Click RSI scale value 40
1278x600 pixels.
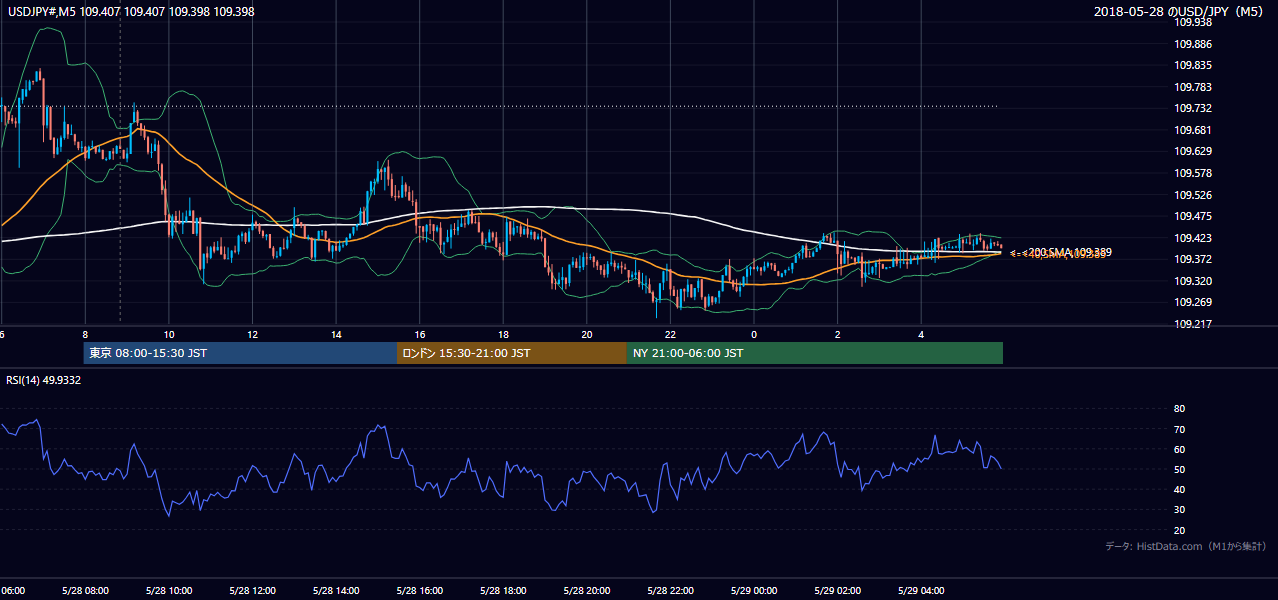point(1179,489)
